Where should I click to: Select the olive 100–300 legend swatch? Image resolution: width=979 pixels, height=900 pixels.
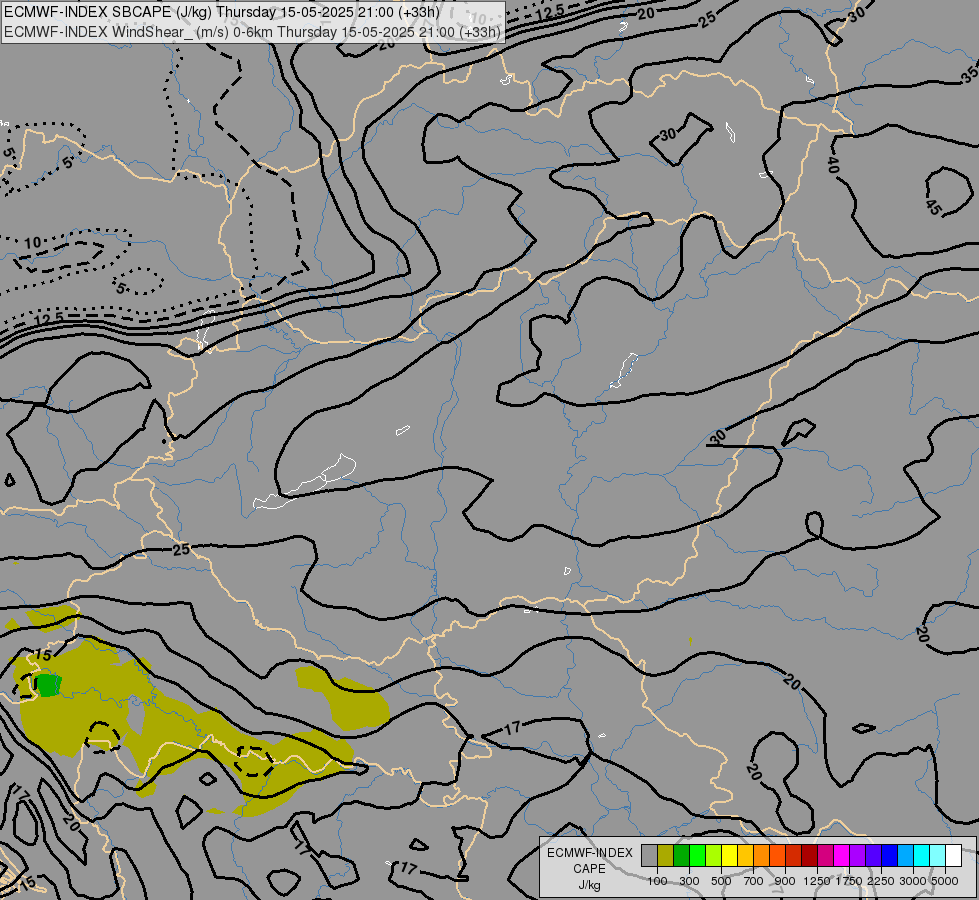(666, 855)
